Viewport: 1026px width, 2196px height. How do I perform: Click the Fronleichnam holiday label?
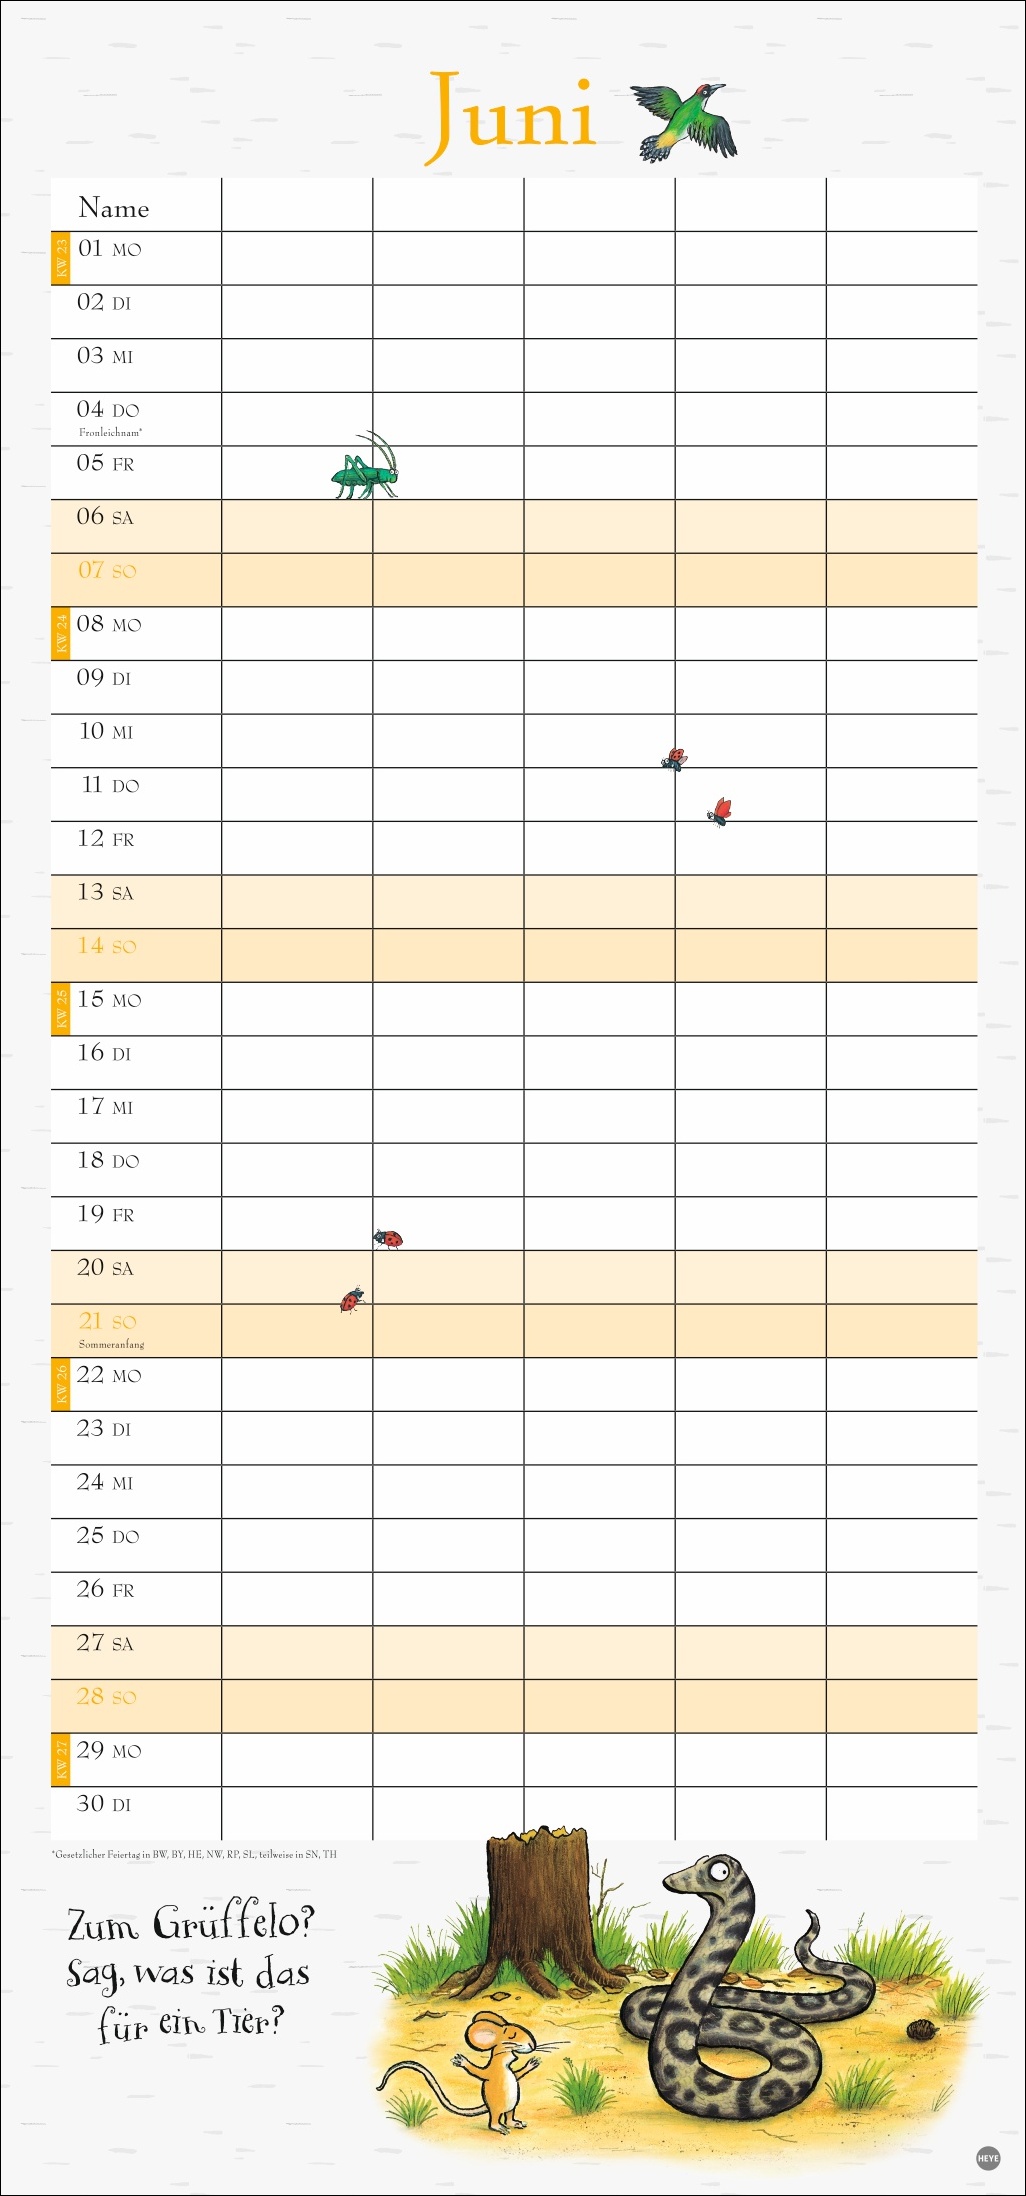tap(110, 433)
